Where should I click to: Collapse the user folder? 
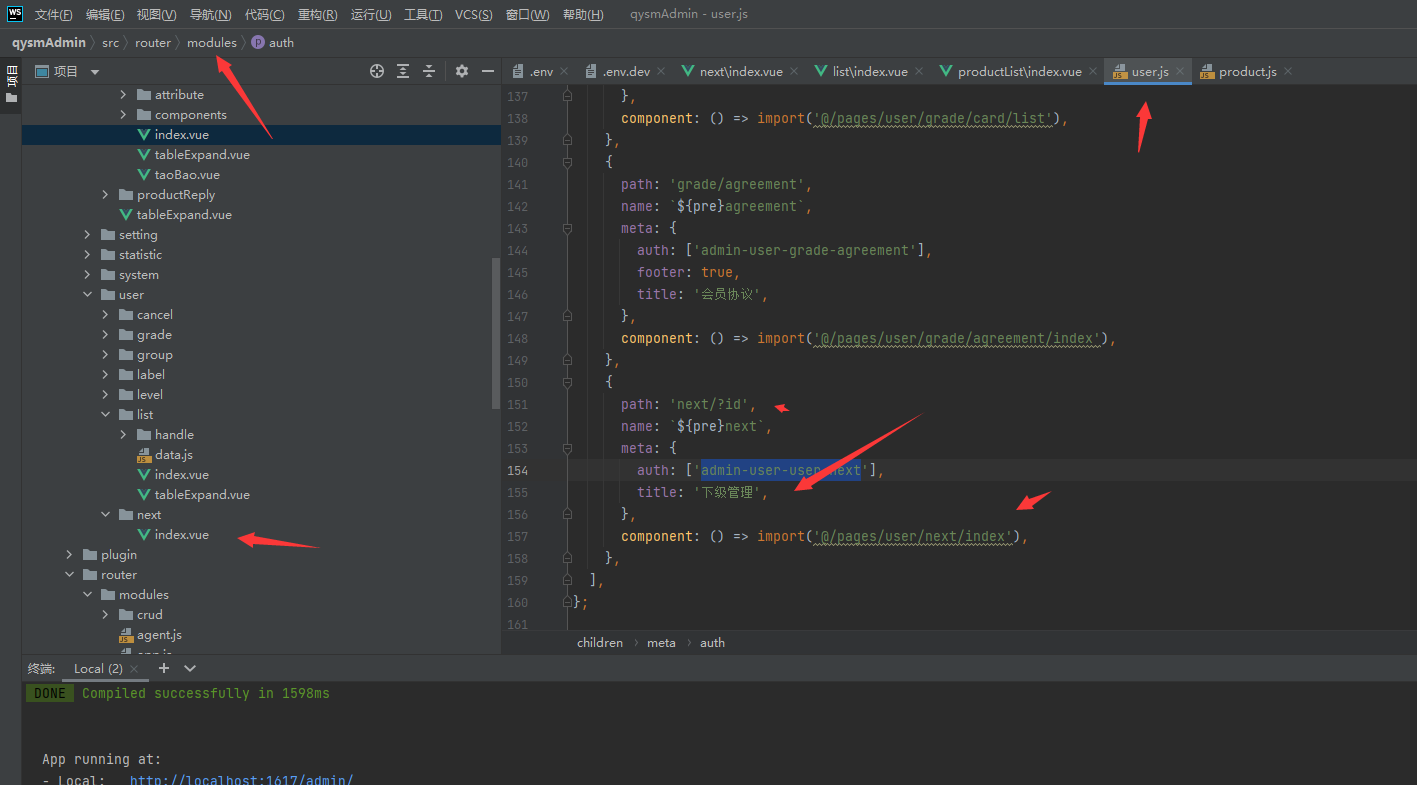88,295
